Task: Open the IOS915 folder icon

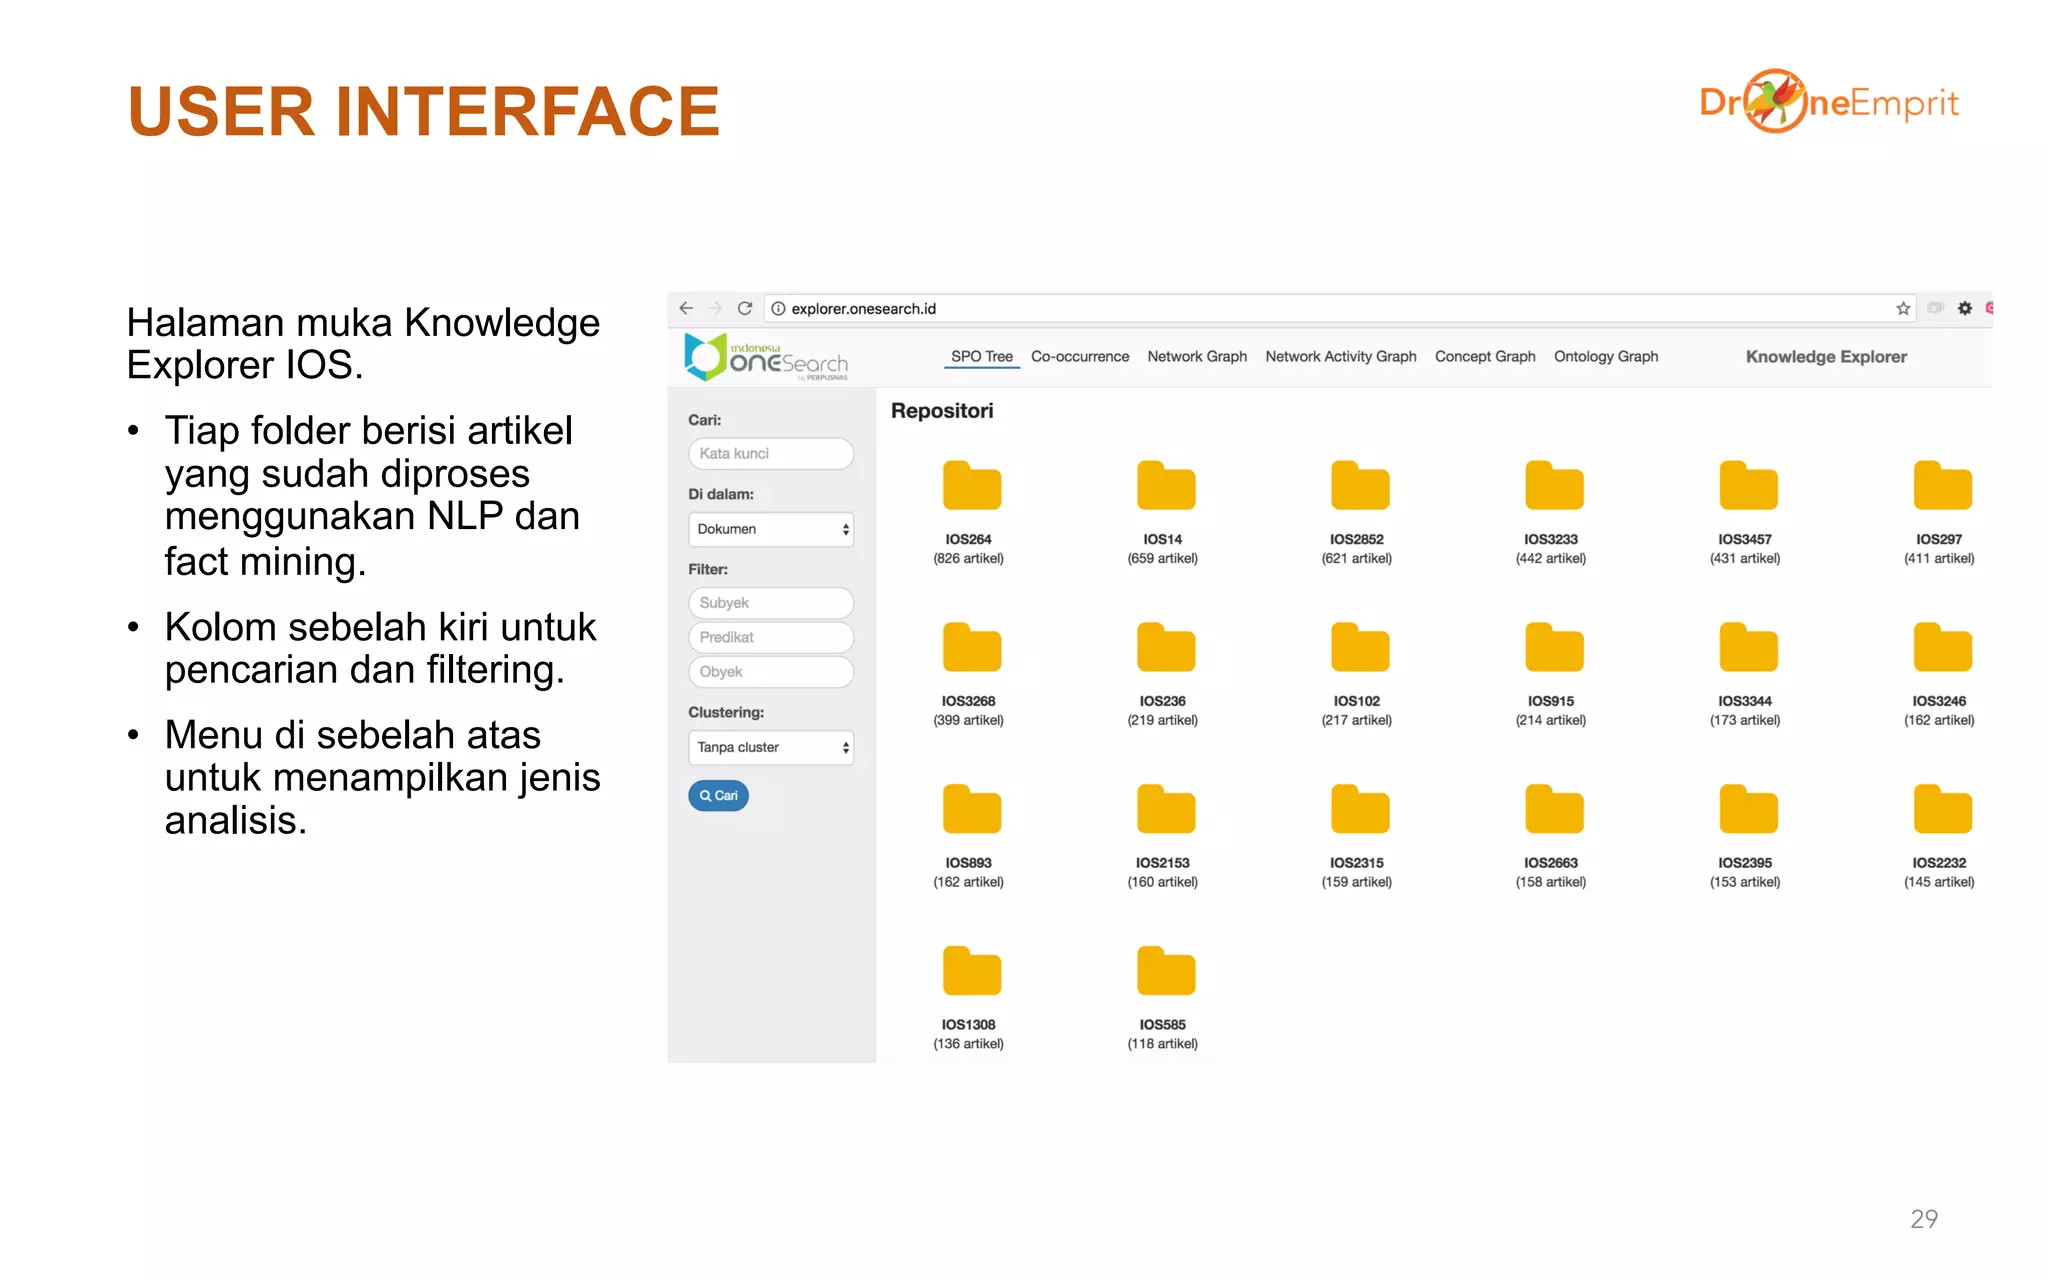Action: (1553, 648)
